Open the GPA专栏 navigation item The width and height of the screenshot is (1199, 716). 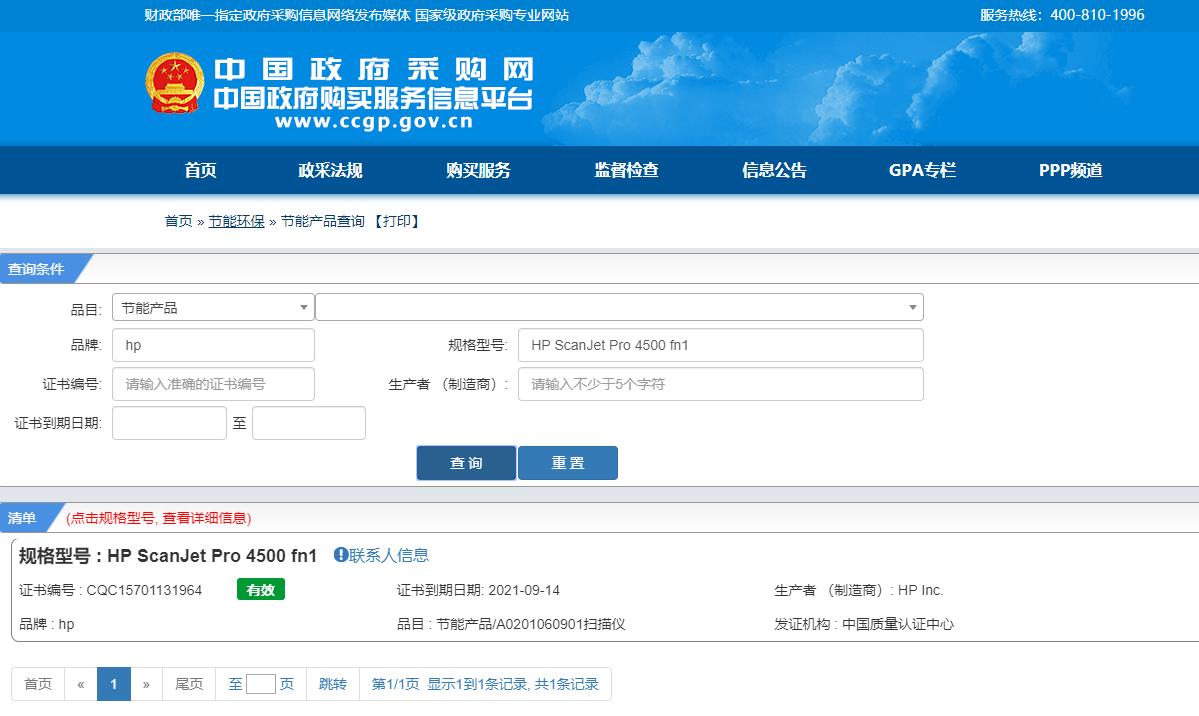[922, 170]
